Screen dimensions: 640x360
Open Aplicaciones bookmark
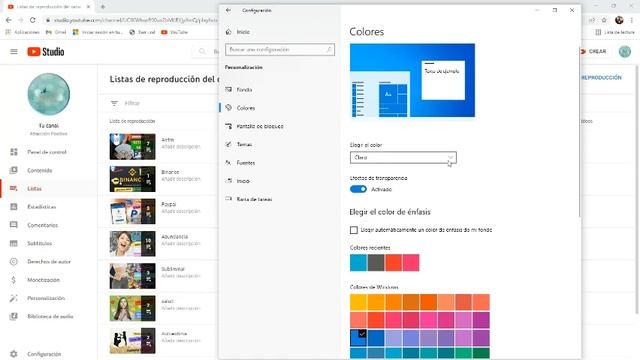[x=23, y=32]
